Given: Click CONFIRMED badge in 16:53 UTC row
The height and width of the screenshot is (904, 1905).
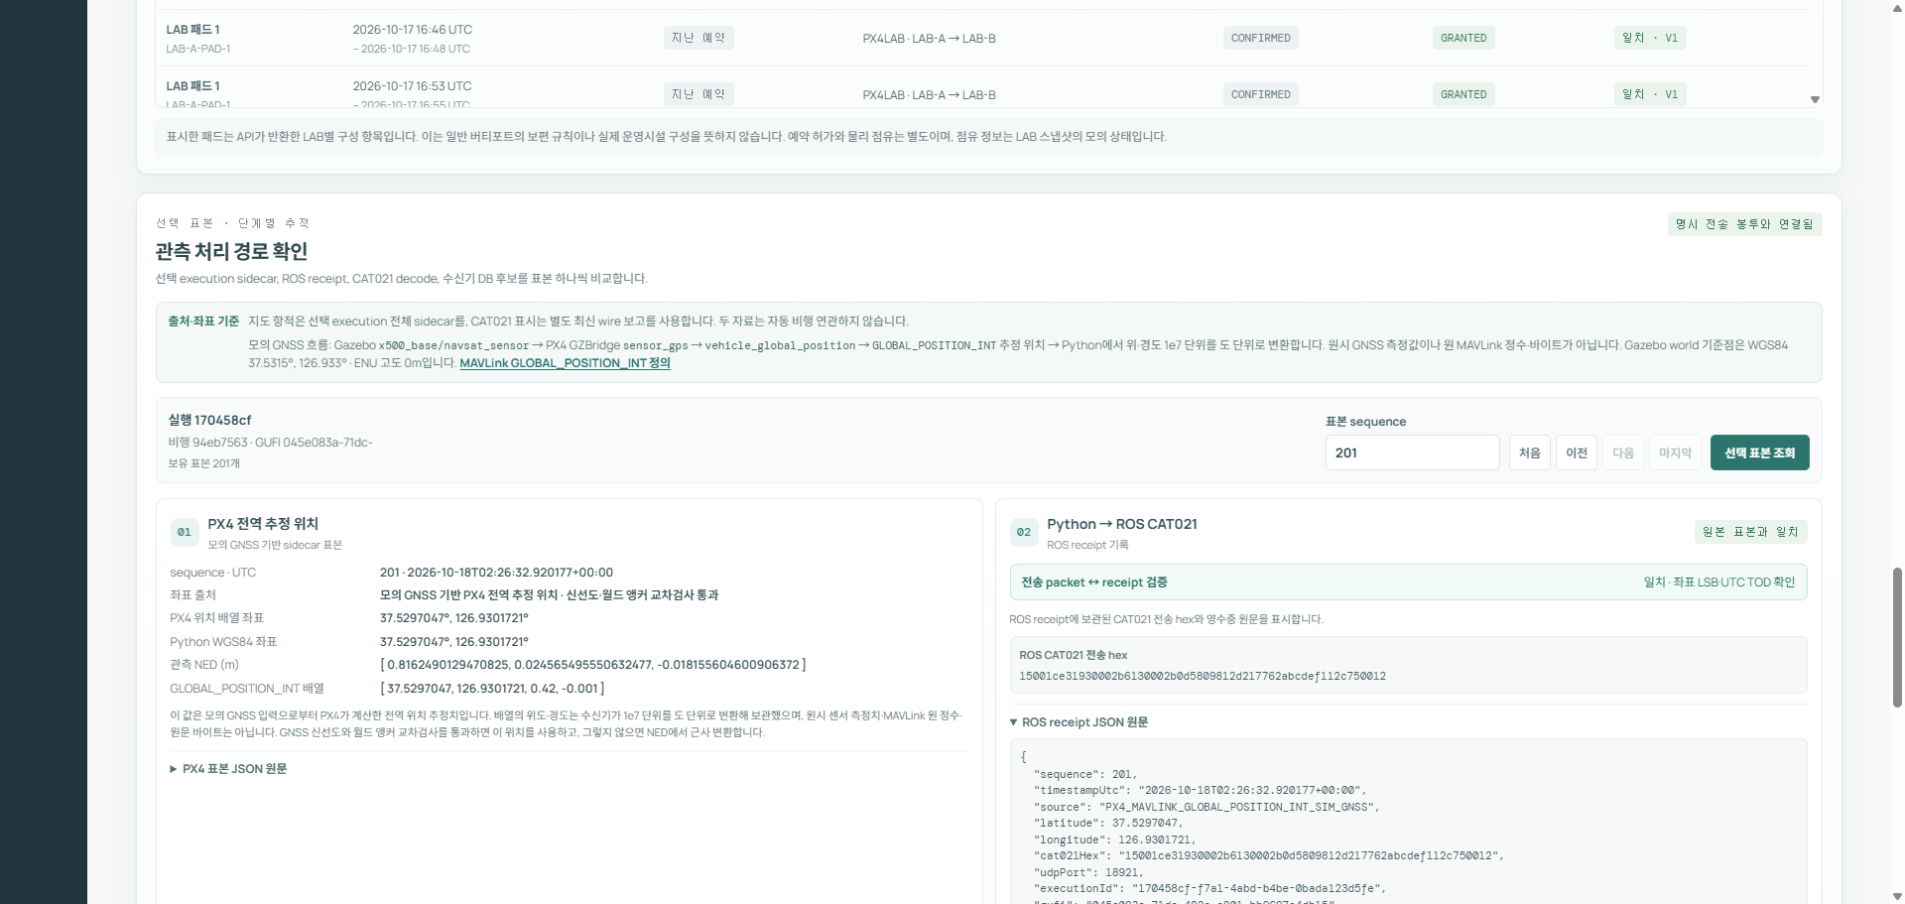Looking at the screenshot, I should 1260,94.
